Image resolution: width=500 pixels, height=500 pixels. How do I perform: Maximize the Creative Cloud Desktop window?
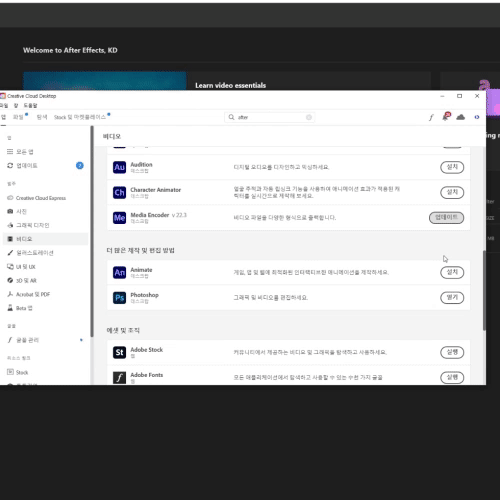click(459, 96)
